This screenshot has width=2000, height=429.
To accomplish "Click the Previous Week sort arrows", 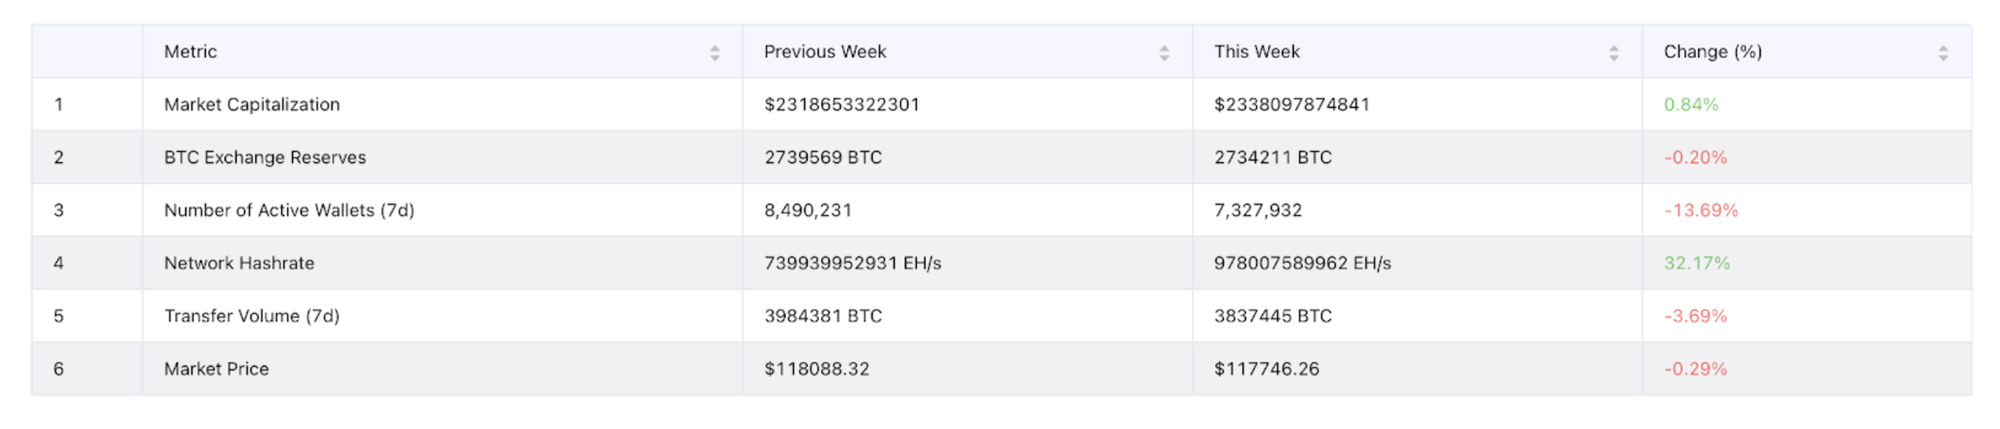I will coord(1164,53).
